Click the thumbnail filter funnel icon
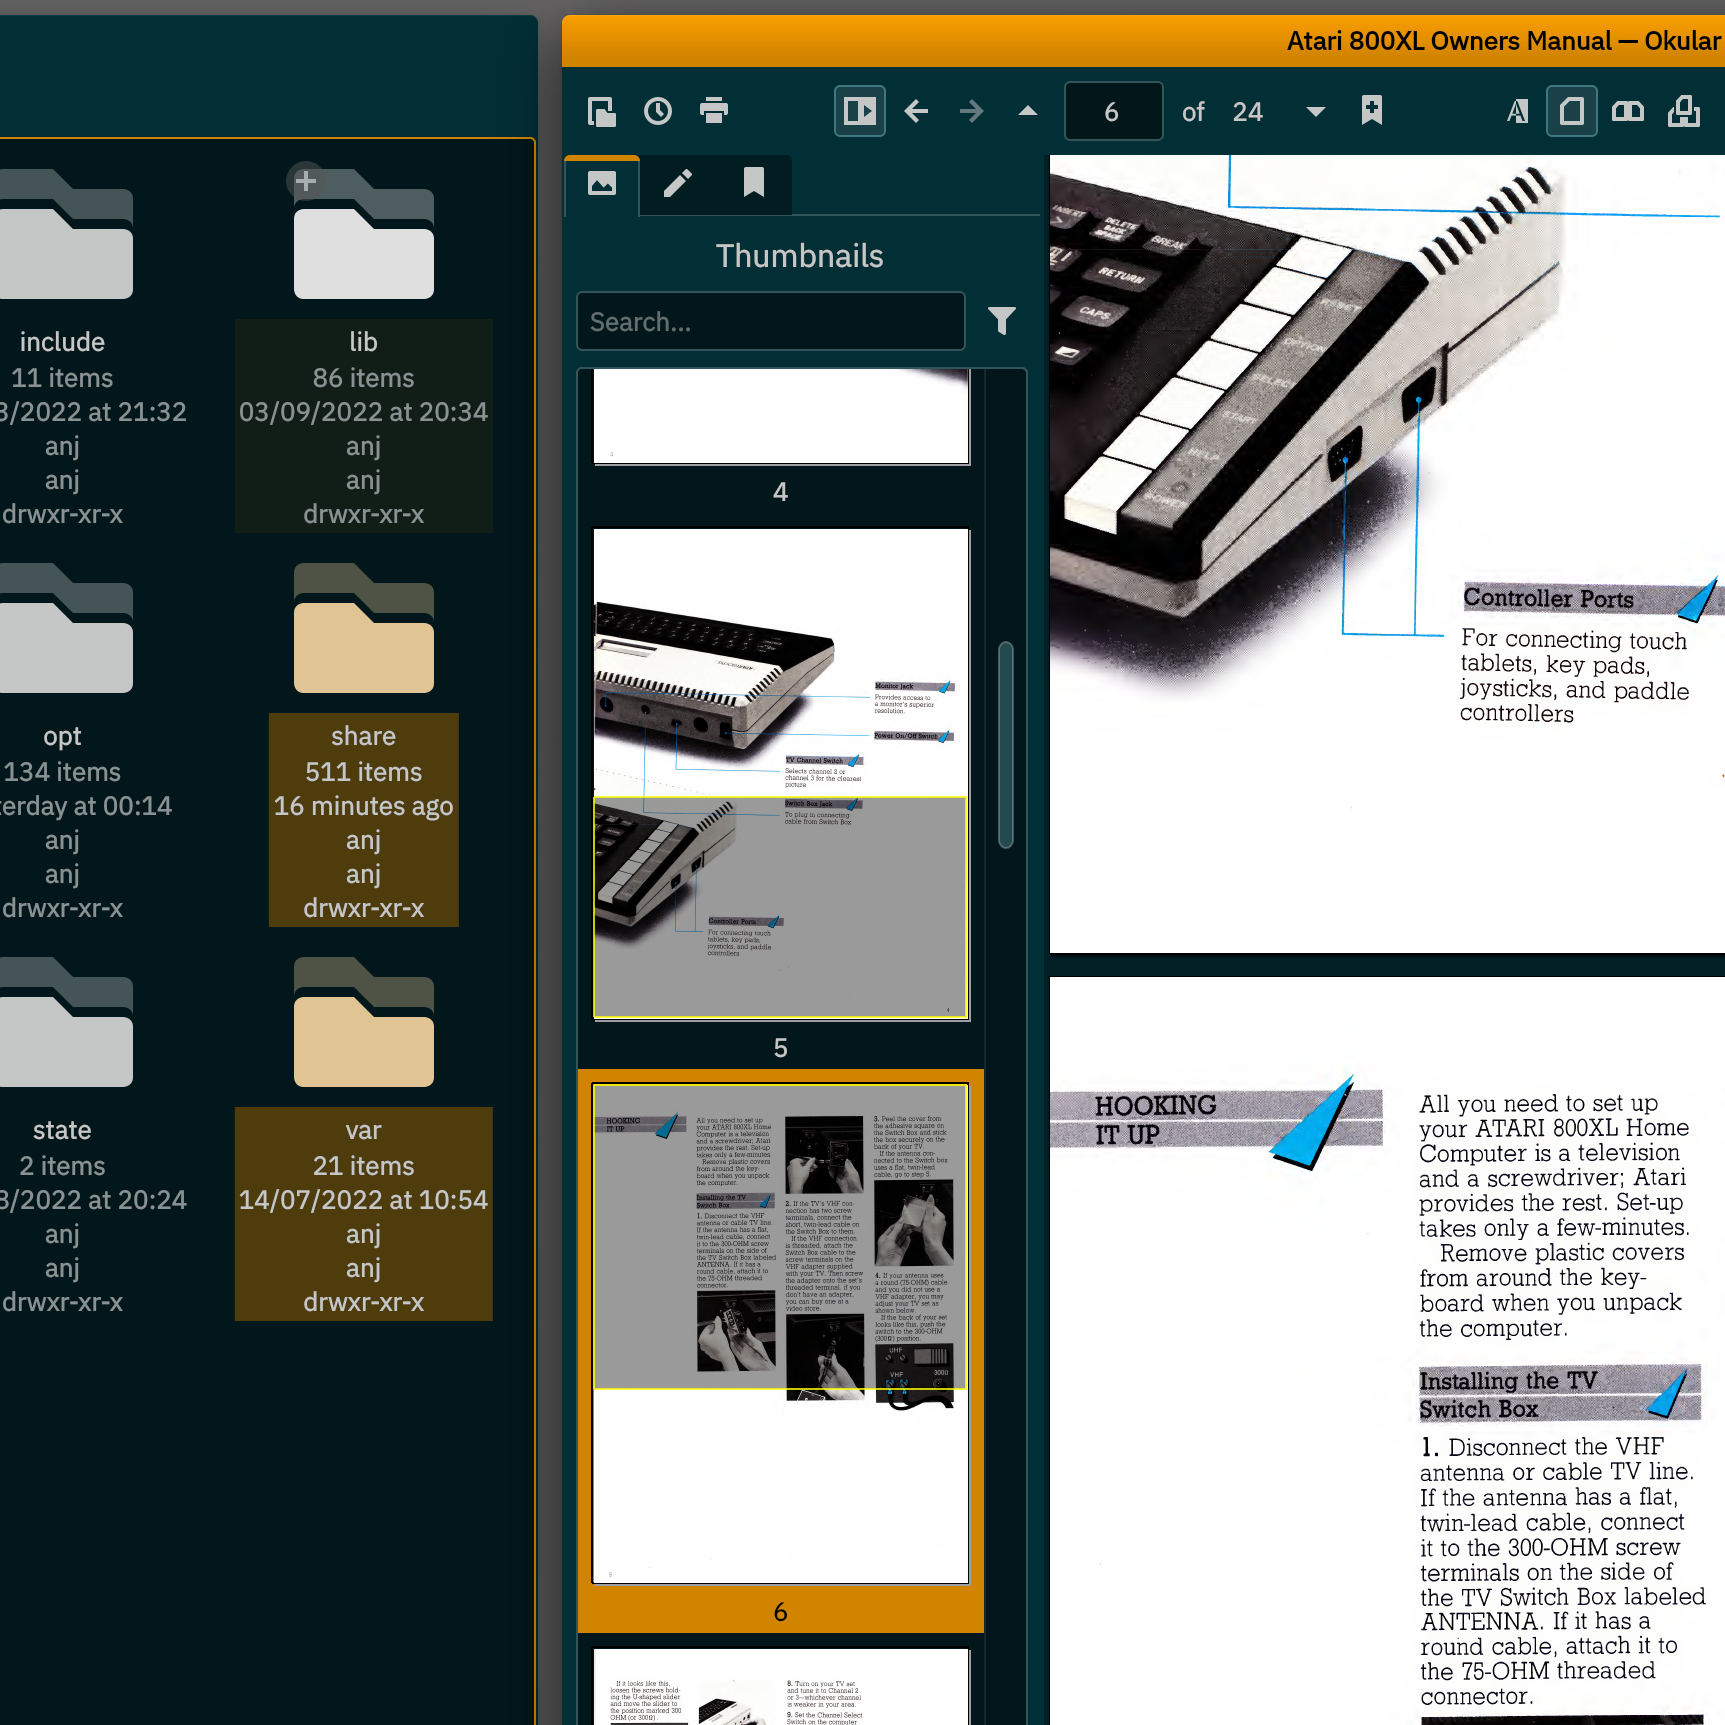Screen dimensions: 1725x1725 [x=1002, y=321]
